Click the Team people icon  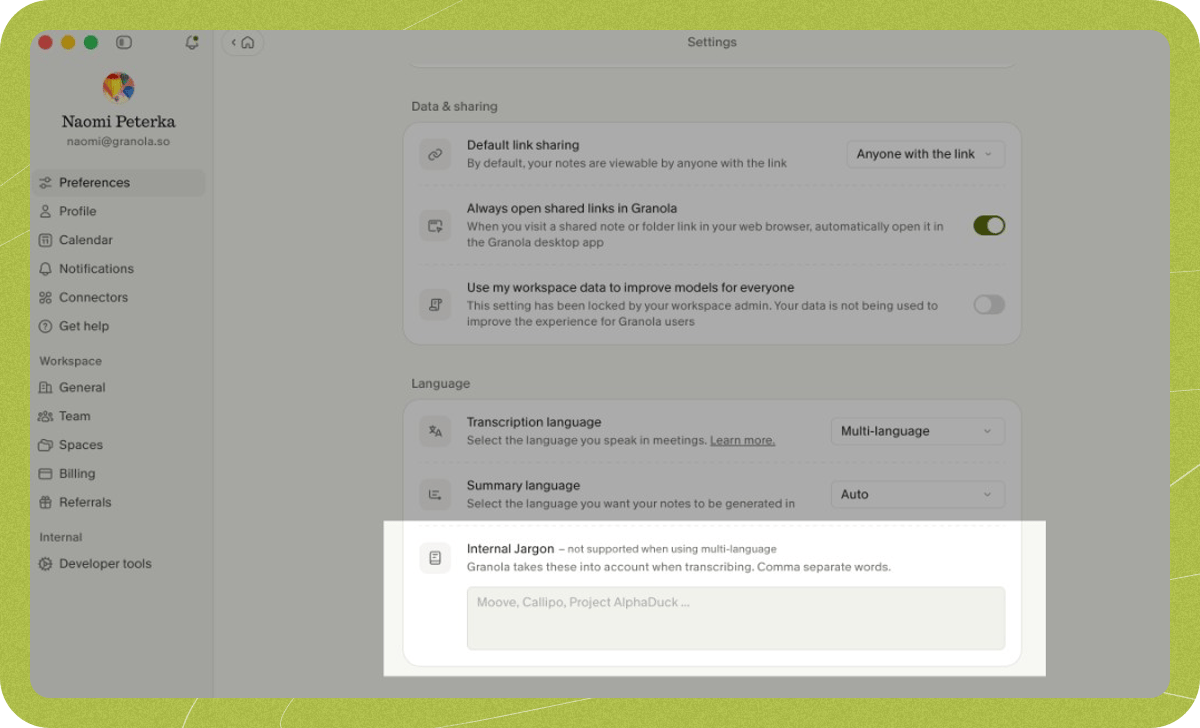click(x=45, y=416)
